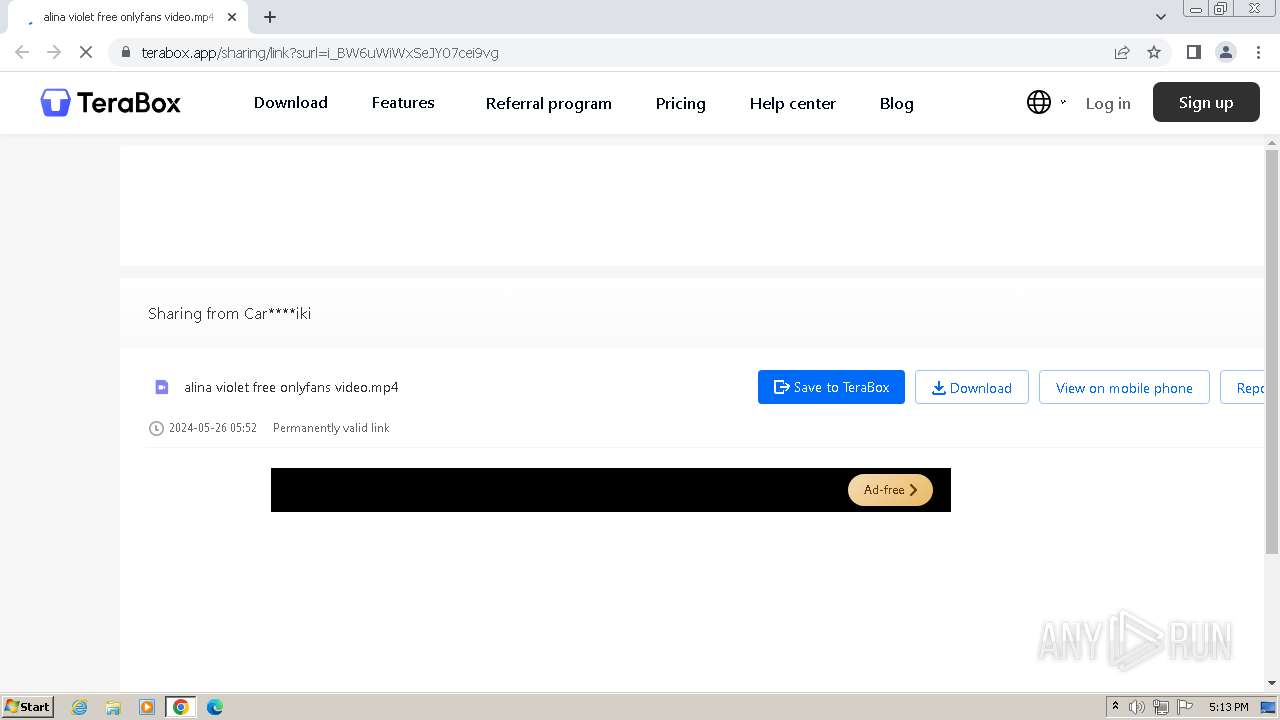Stop loading page button
The width and height of the screenshot is (1280, 720).
(x=86, y=52)
